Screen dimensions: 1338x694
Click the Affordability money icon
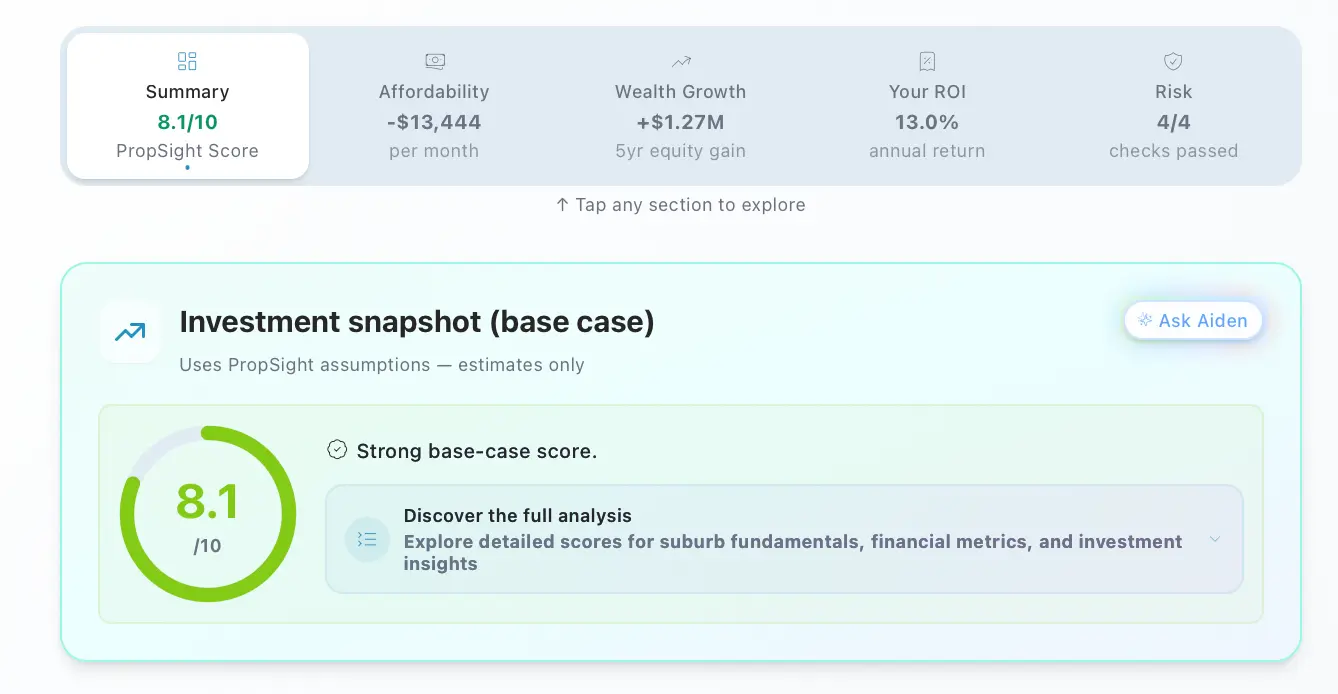(x=435, y=61)
